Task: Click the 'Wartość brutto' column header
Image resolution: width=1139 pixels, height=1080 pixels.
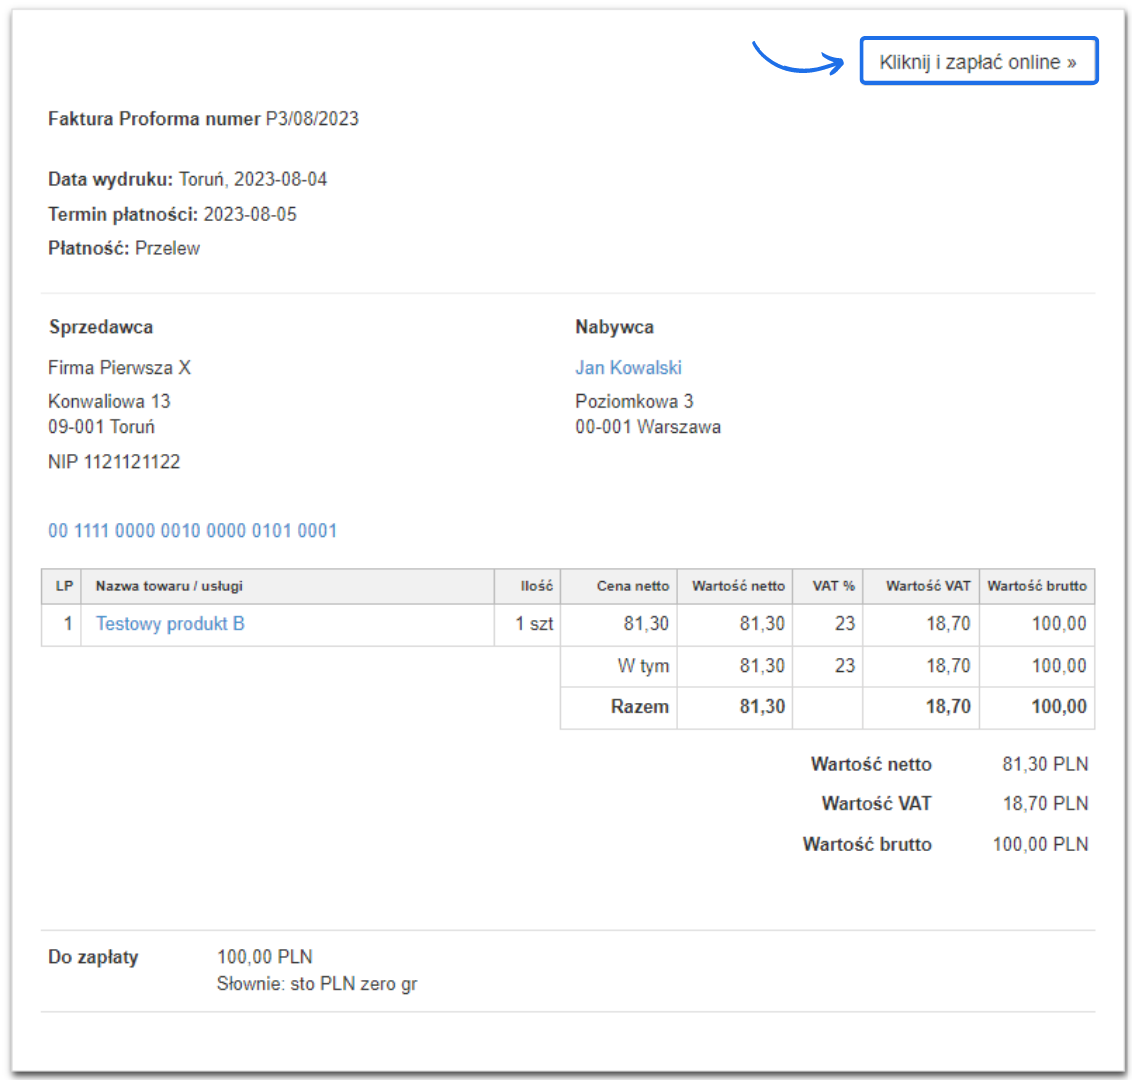Action: [x=1037, y=586]
